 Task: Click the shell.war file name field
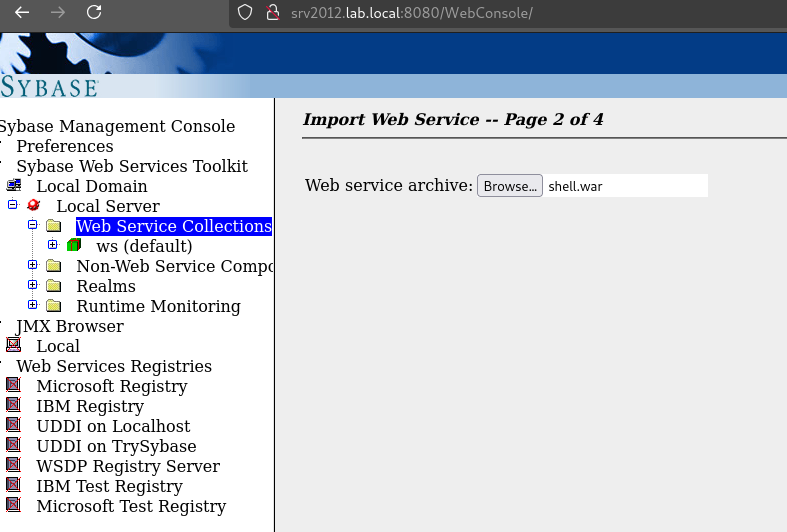coord(625,186)
